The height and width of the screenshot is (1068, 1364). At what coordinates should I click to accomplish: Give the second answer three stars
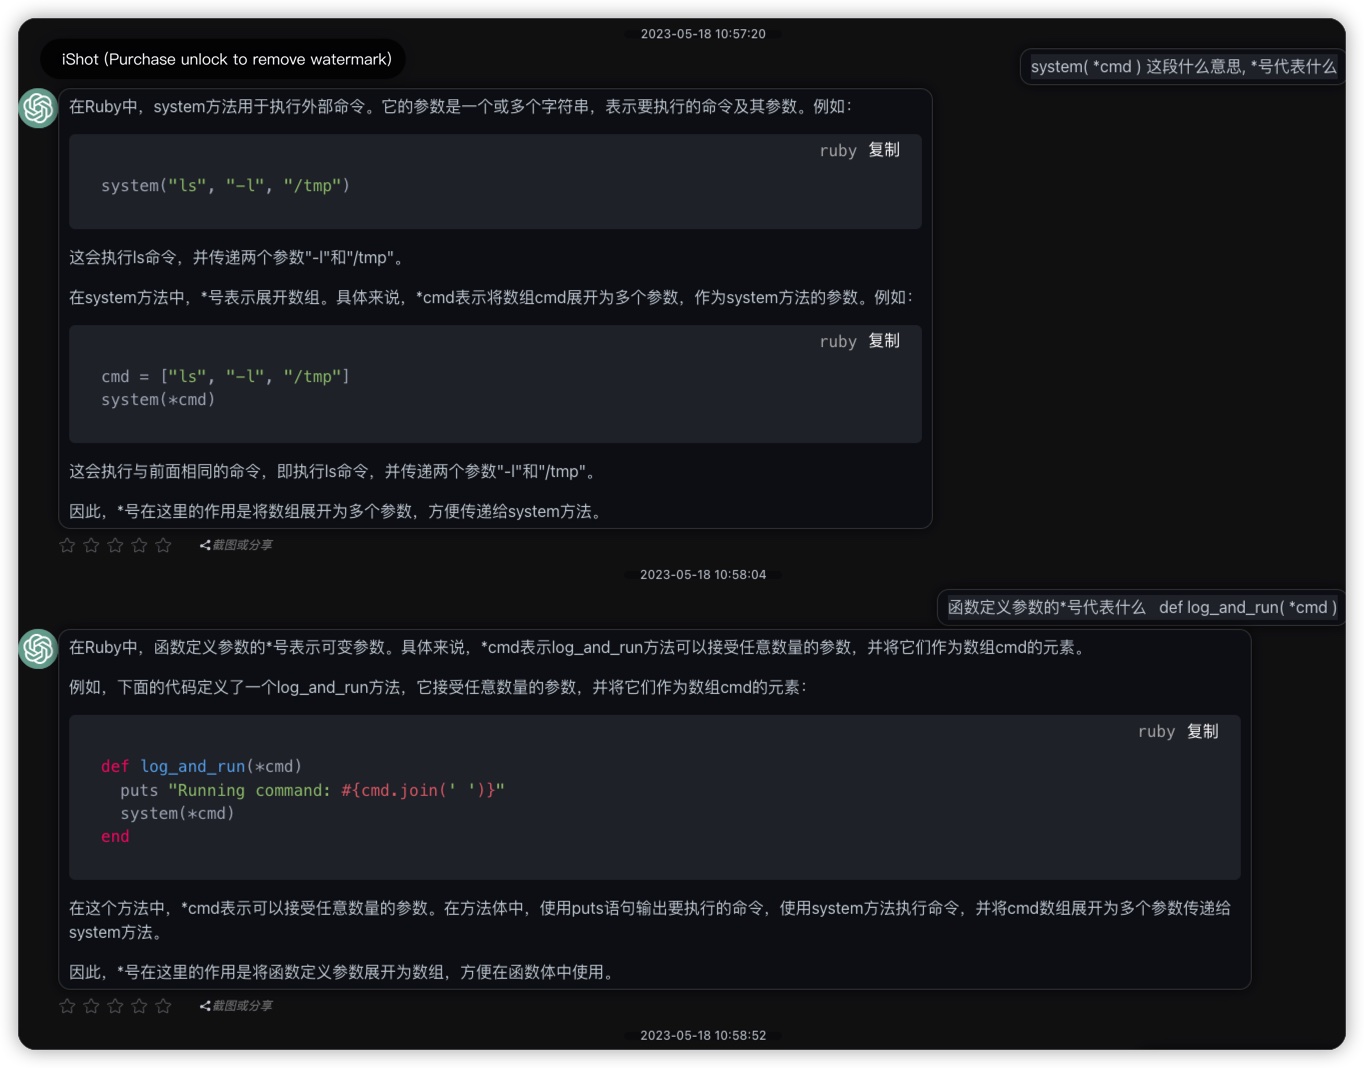[x=115, y=1006]
